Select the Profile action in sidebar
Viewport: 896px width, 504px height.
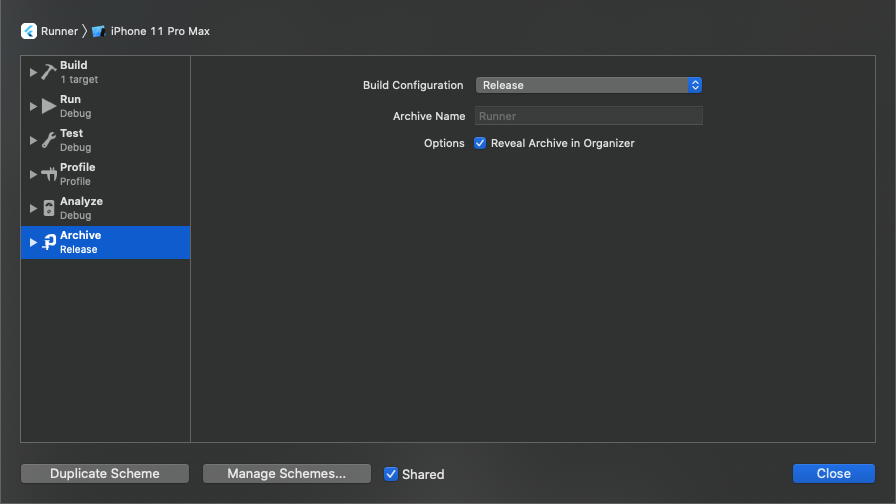pos(106,174)
